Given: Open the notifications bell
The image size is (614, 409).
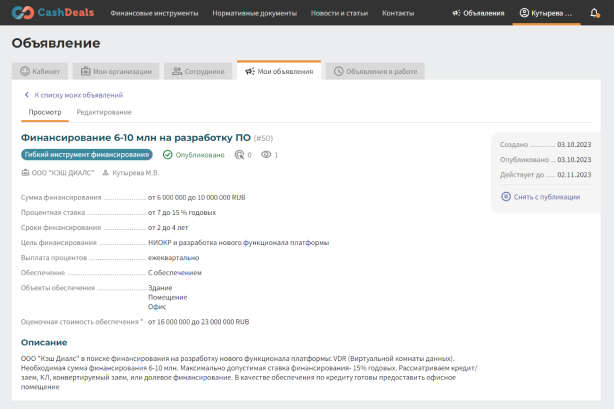Looking at the screenshot, I should point(595,13).
